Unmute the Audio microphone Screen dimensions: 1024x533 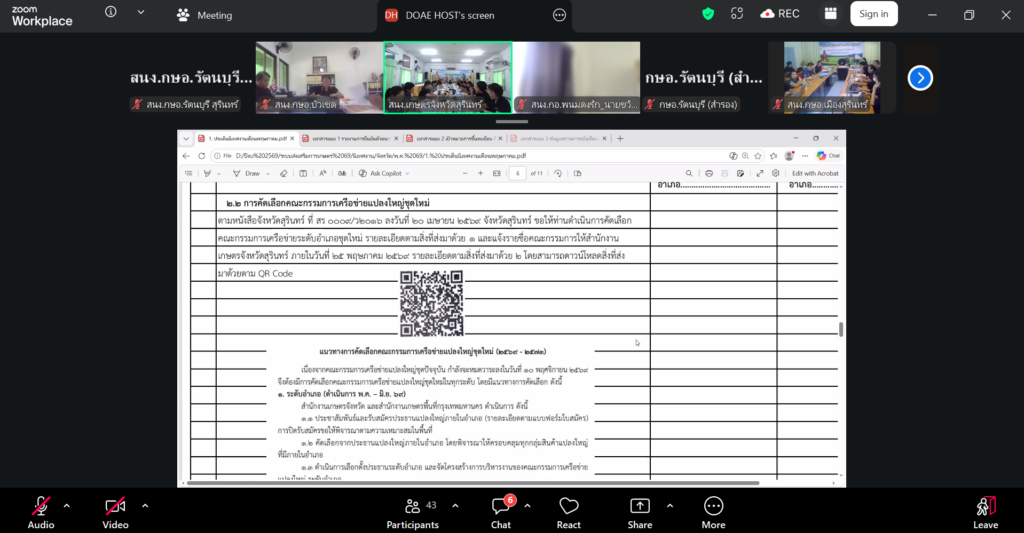(x=40, y=513)
